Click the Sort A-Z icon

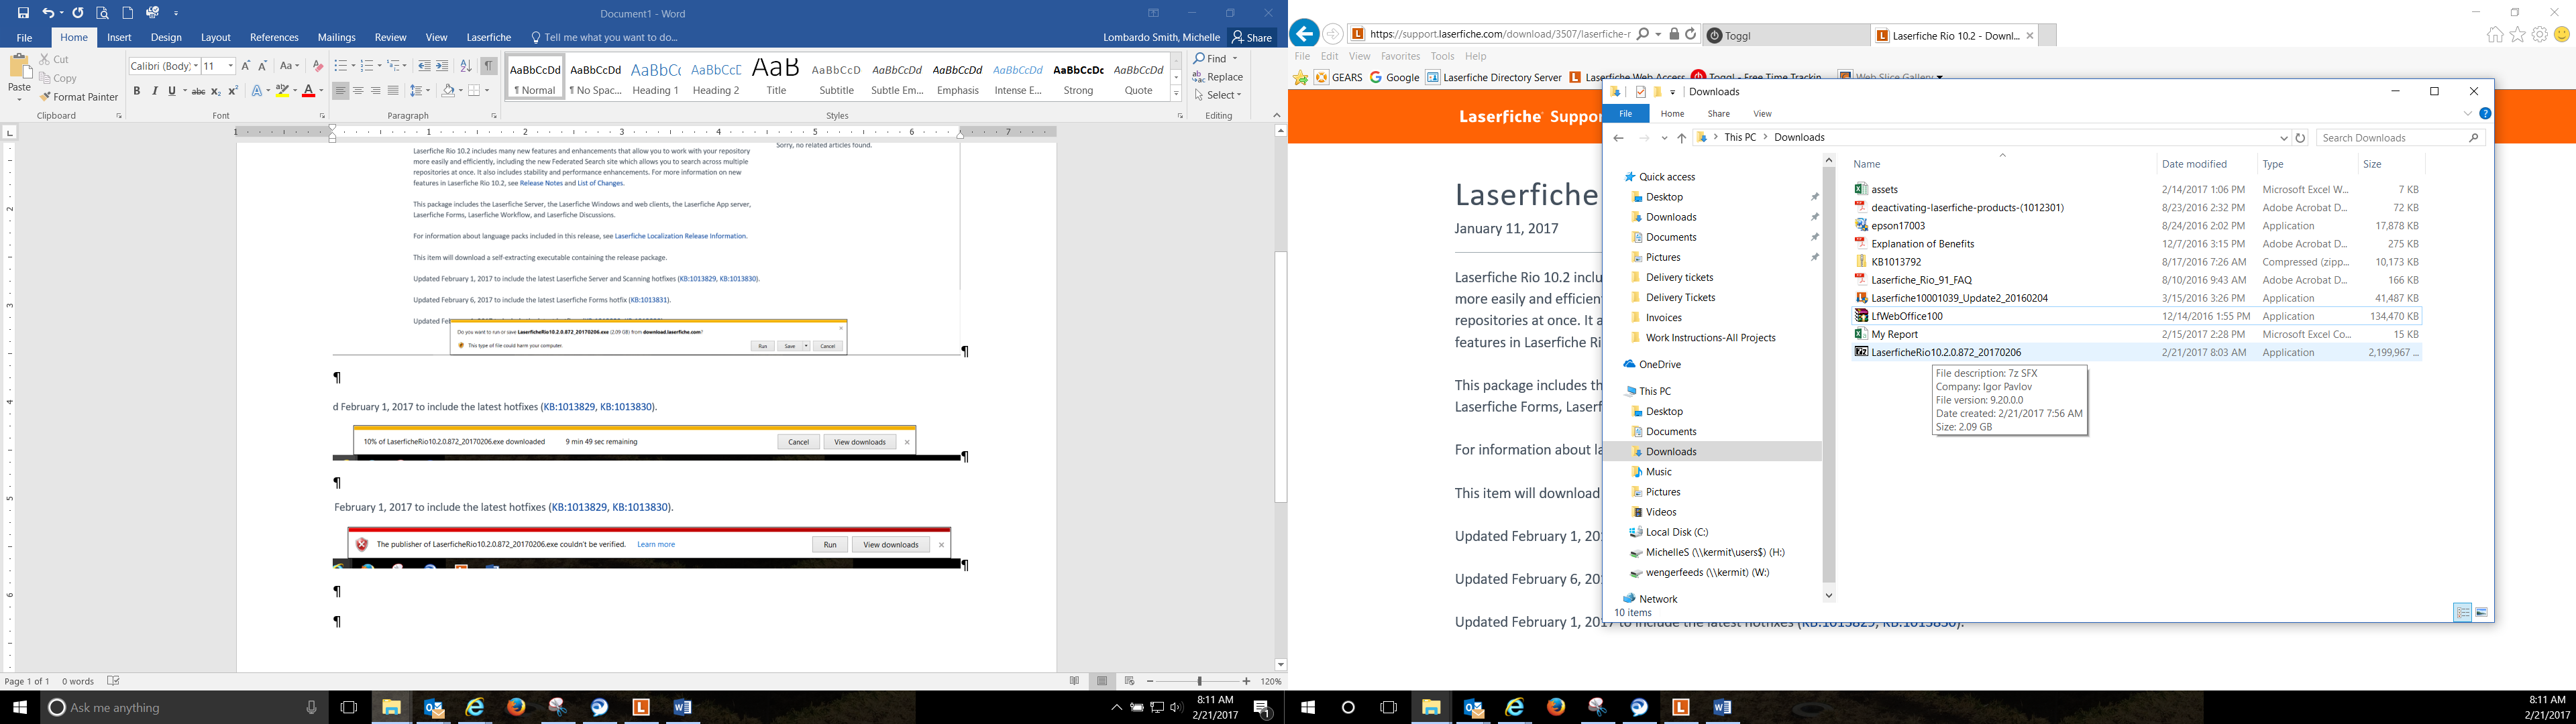466,66
